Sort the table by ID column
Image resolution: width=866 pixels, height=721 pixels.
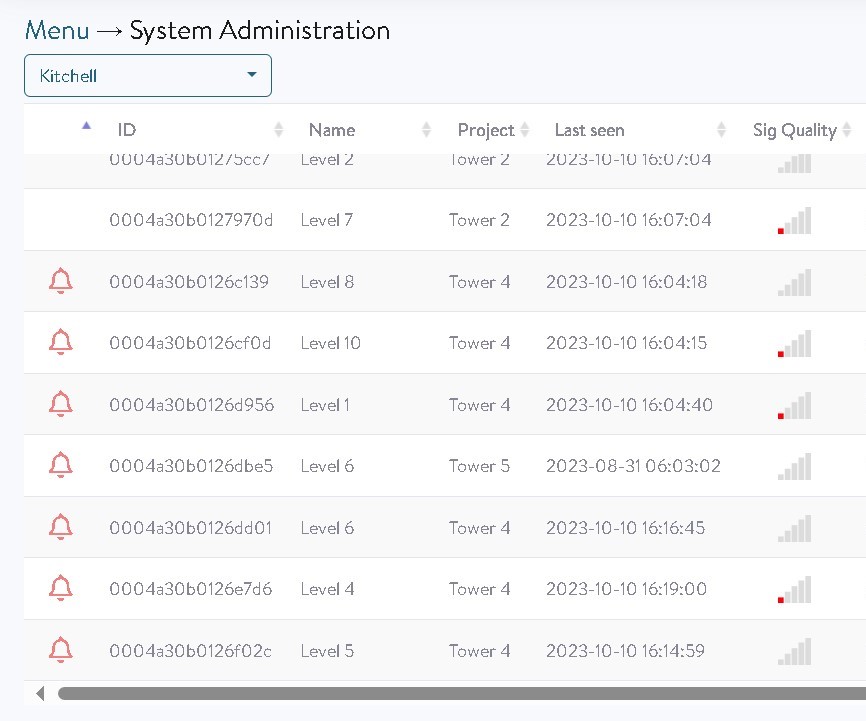pos(127,130)
